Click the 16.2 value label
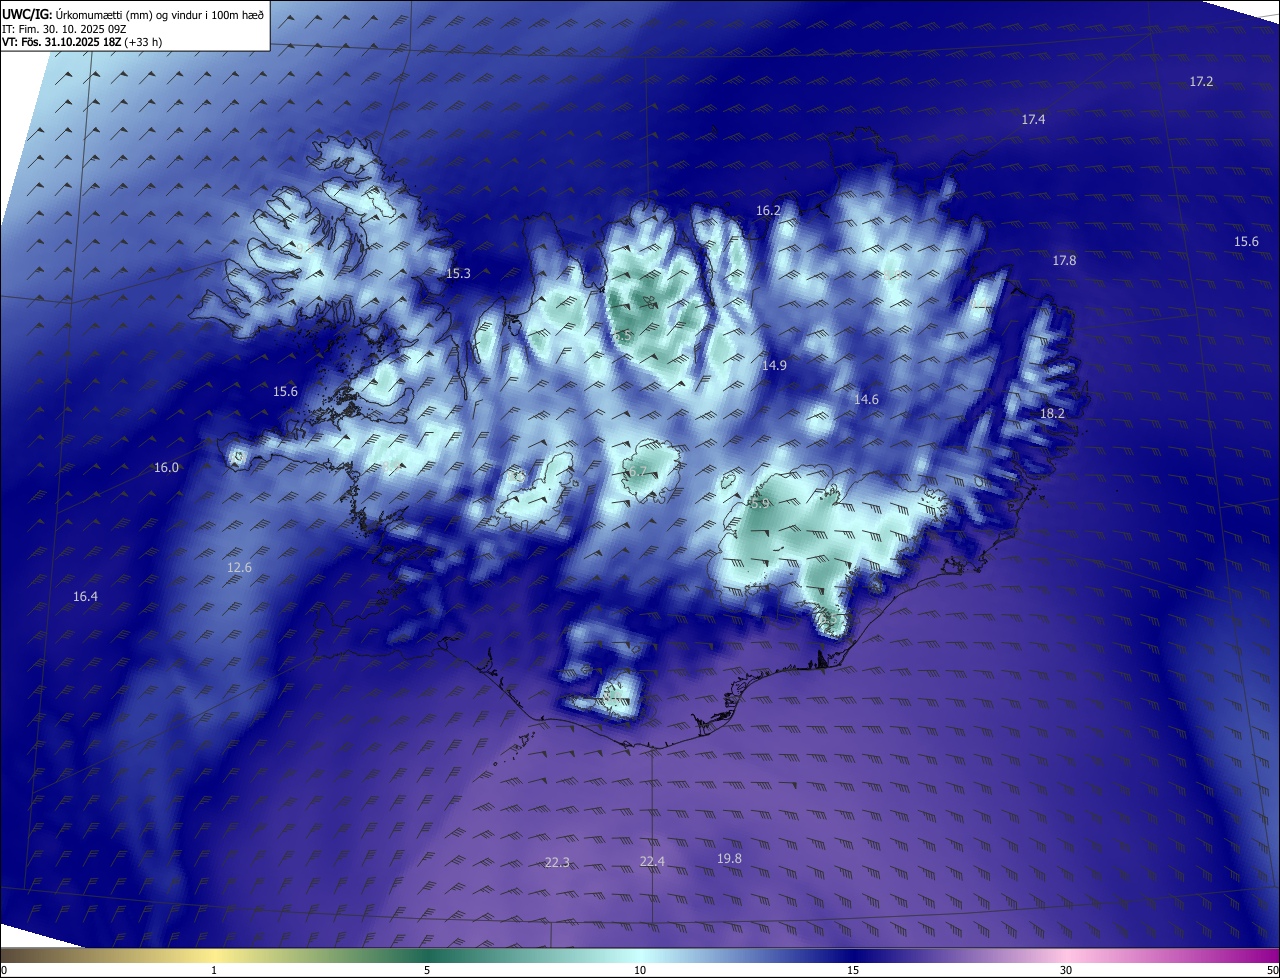The height and width of the screenshot is (978, 1280). coord(768,210)
